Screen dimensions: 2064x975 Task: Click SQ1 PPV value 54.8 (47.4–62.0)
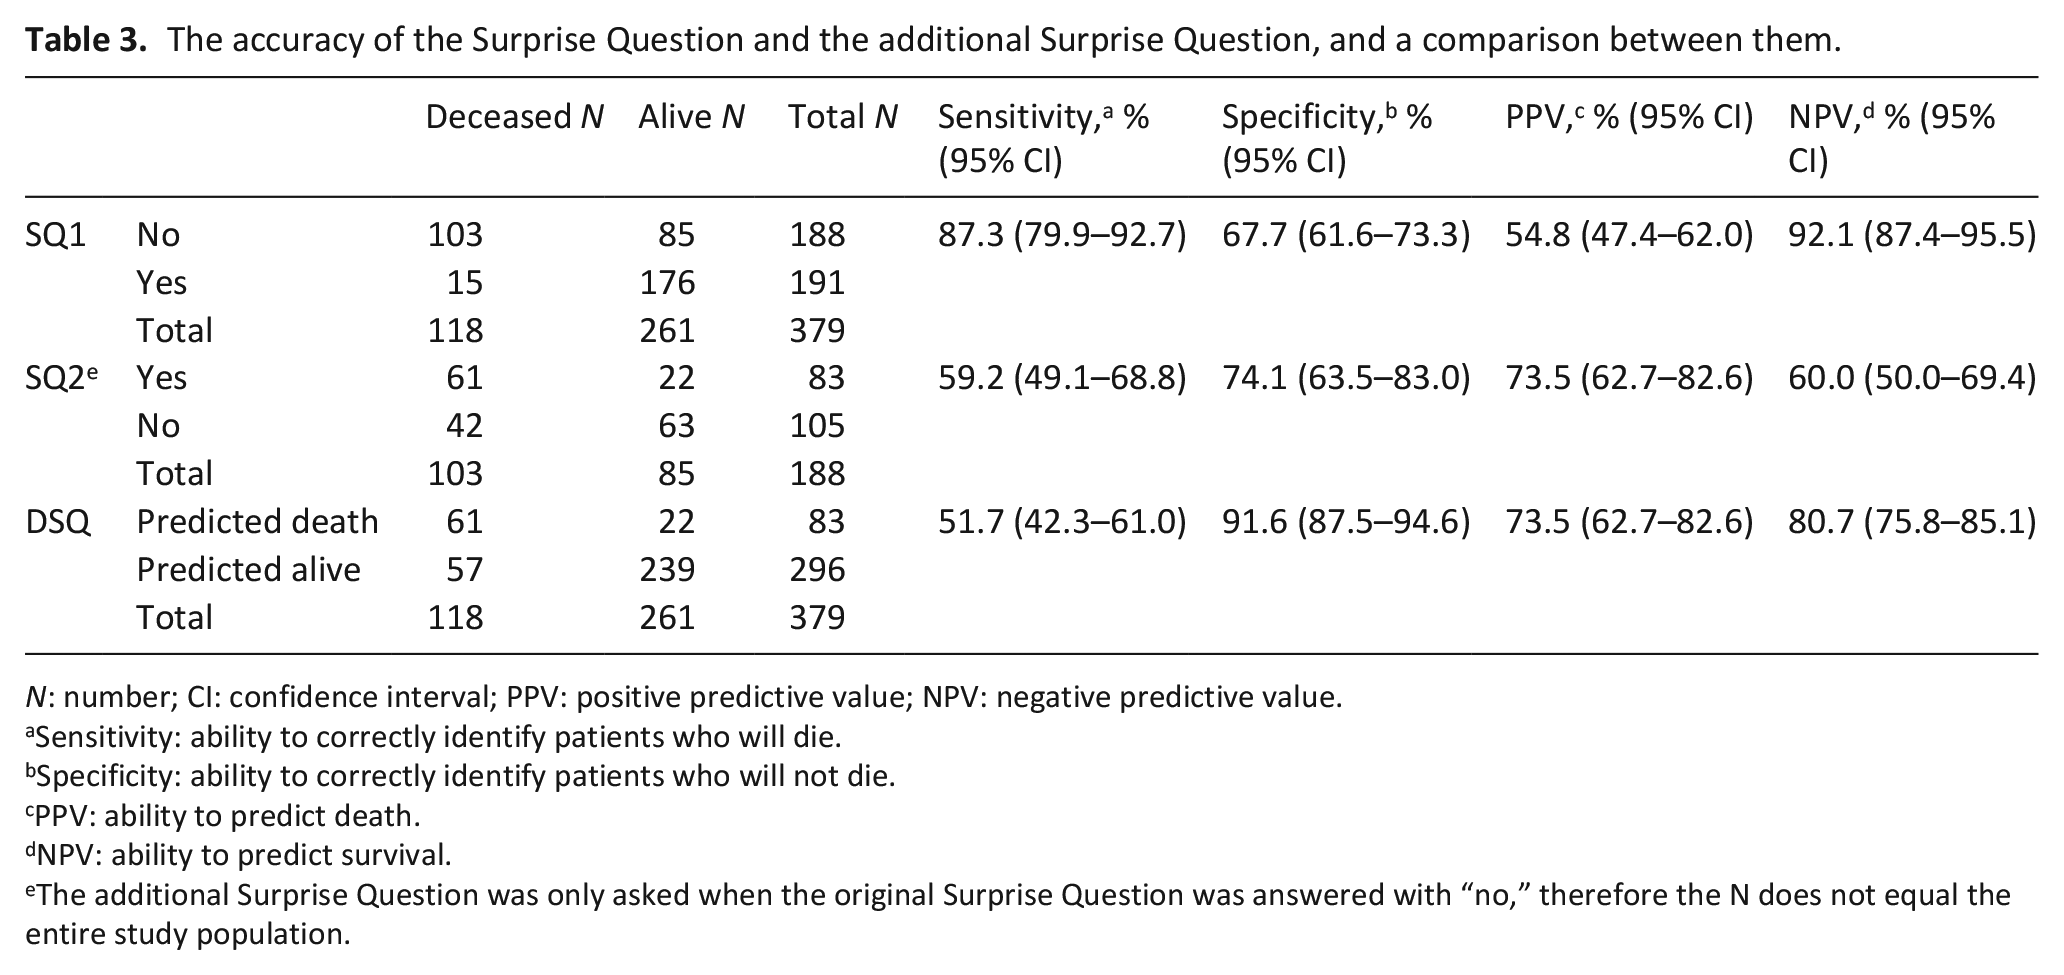pyautogui.click(x=1629, y=235)
